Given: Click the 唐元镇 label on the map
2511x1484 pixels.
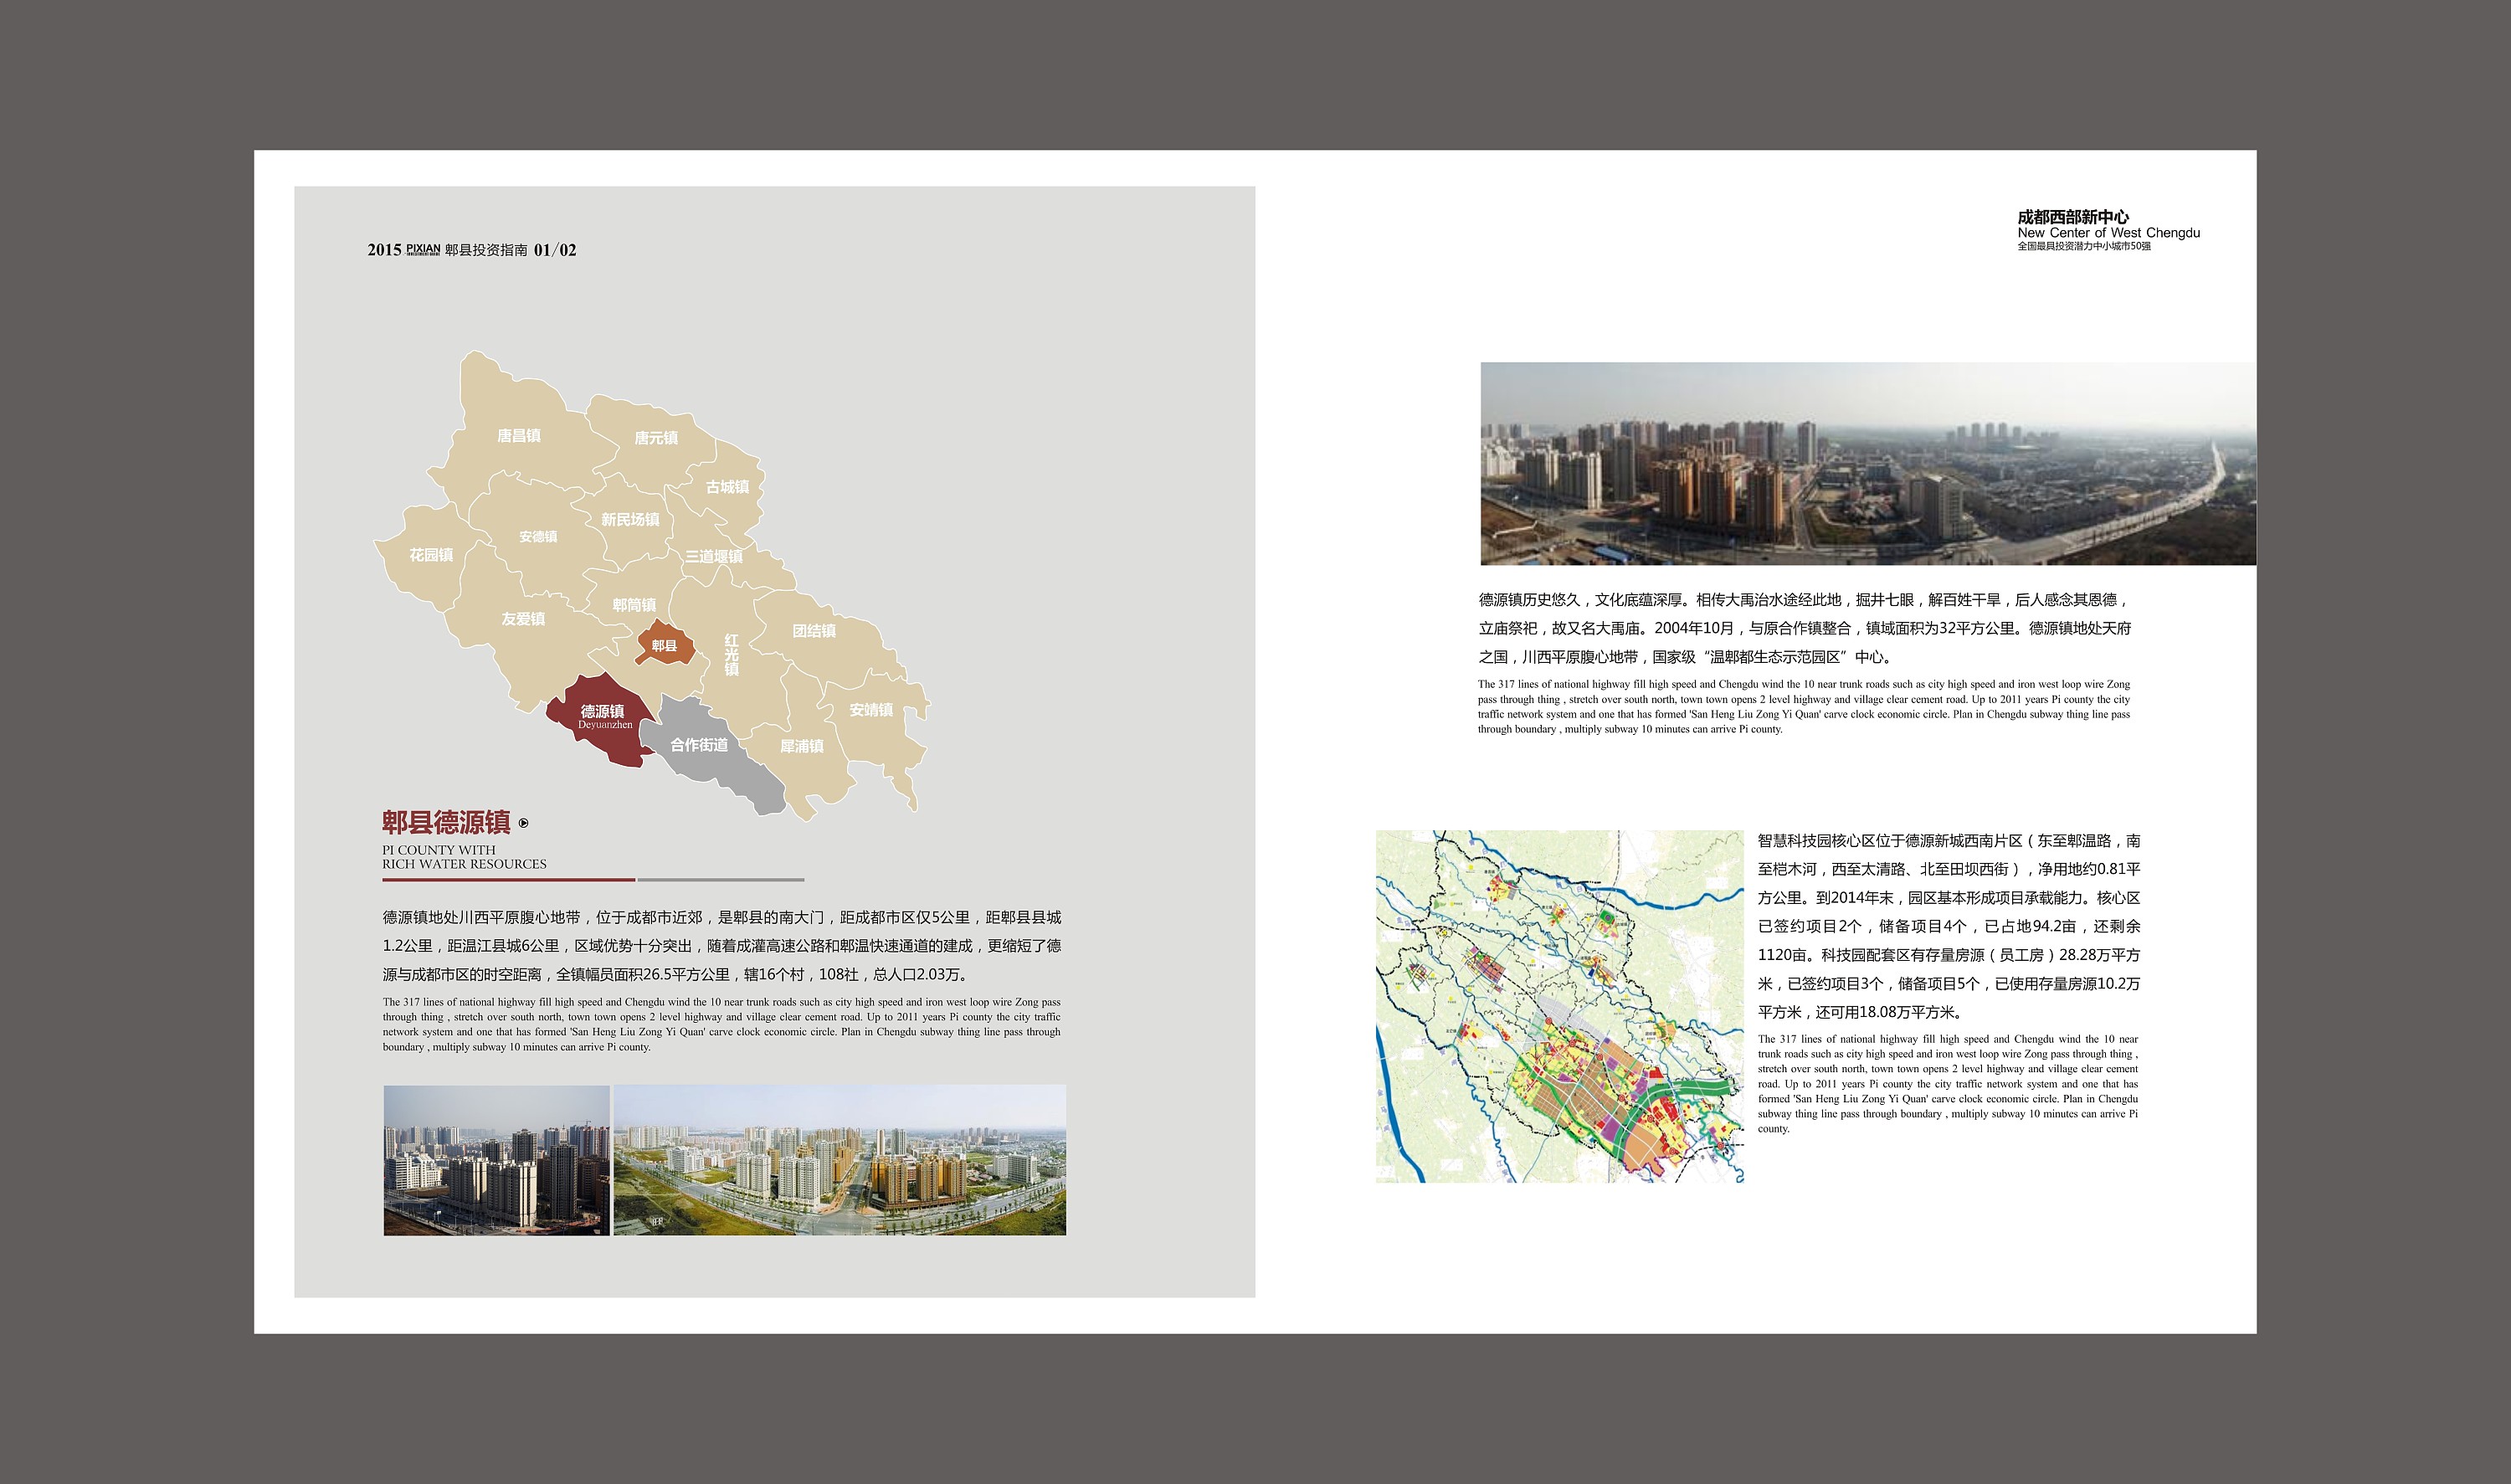Looking at the screenshot, I should (655, 437).
